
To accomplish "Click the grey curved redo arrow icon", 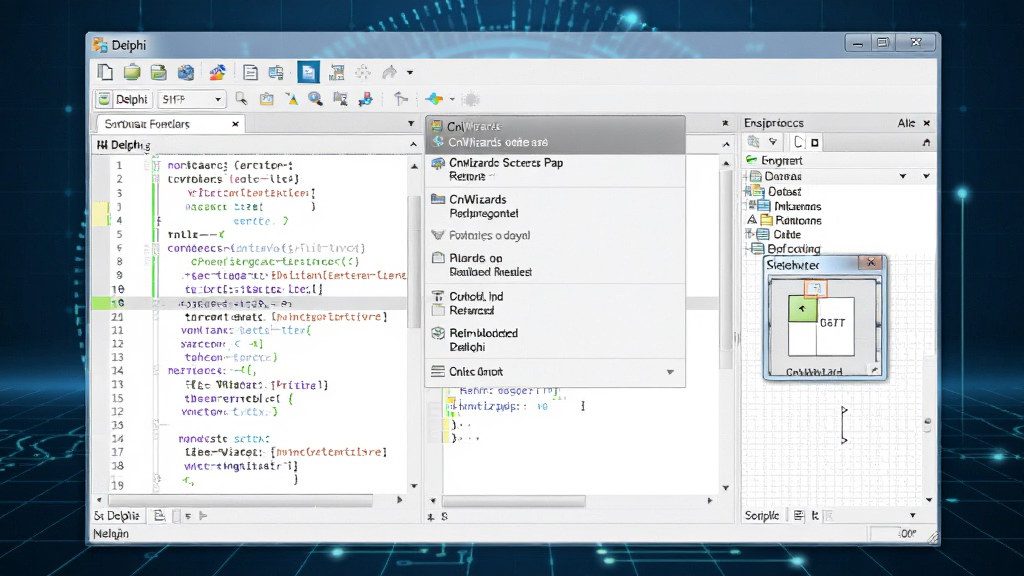I will click(x=389, y=72).
